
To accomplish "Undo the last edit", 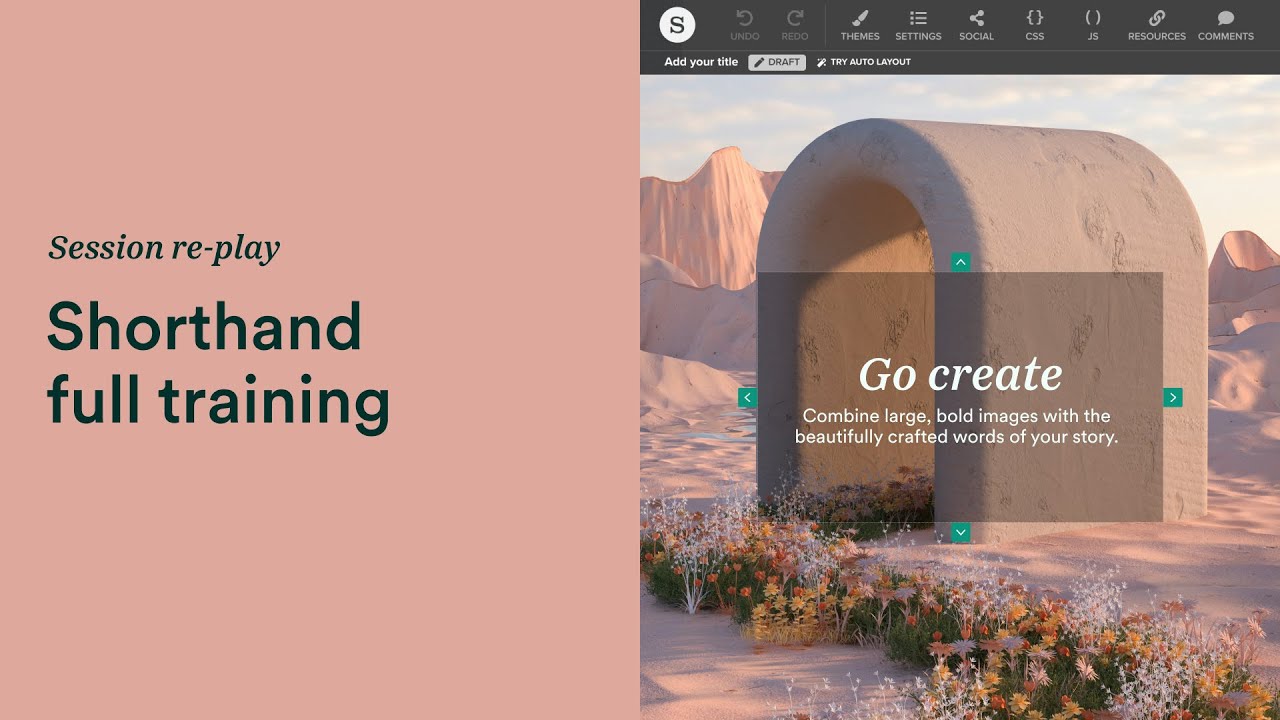I will coord(744,25).
